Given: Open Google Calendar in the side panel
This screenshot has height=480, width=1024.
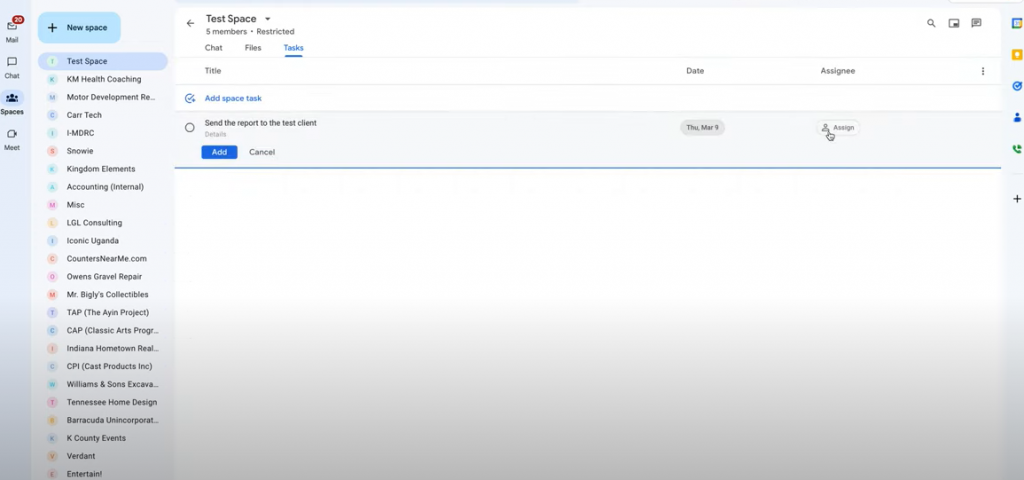Looking at the screenshot, I should (x=1016, y=23).
